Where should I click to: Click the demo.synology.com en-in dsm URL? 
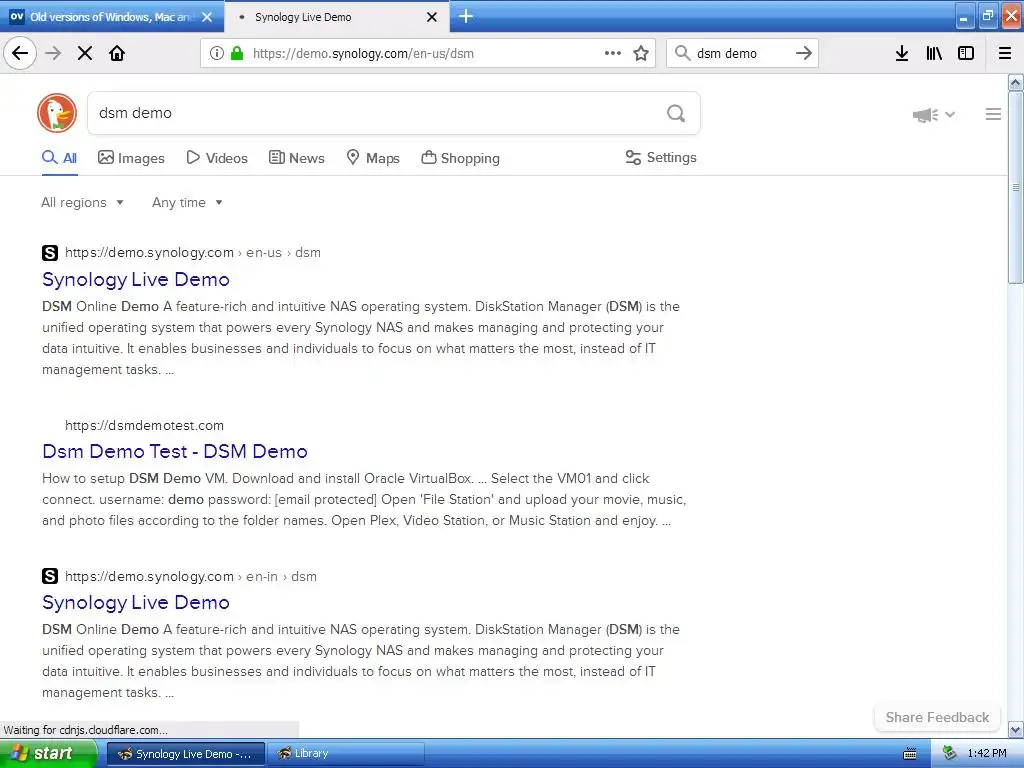191,576
